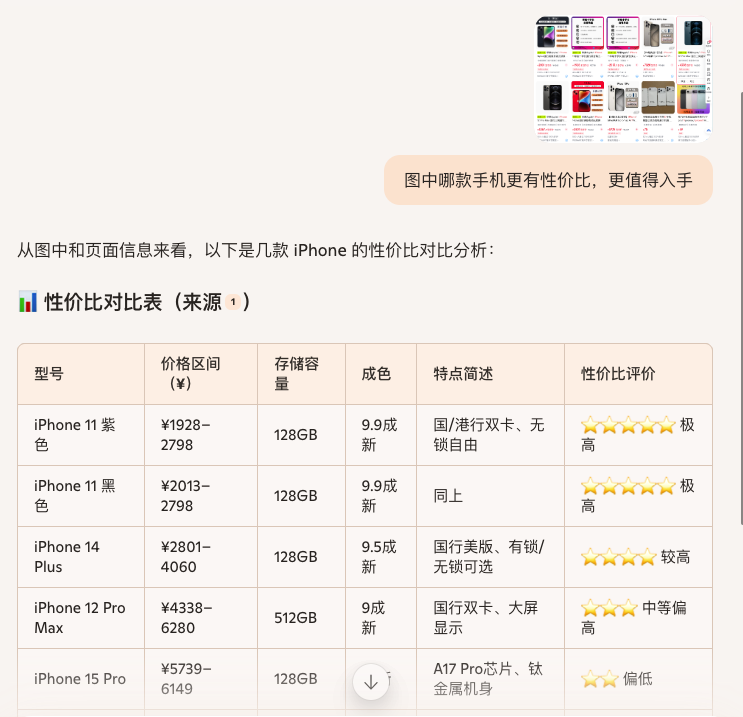Click A17 Pro芯片、钛金属机身 description cell
Viewport: 743px width, 717px height.
(x=490, y=679)
